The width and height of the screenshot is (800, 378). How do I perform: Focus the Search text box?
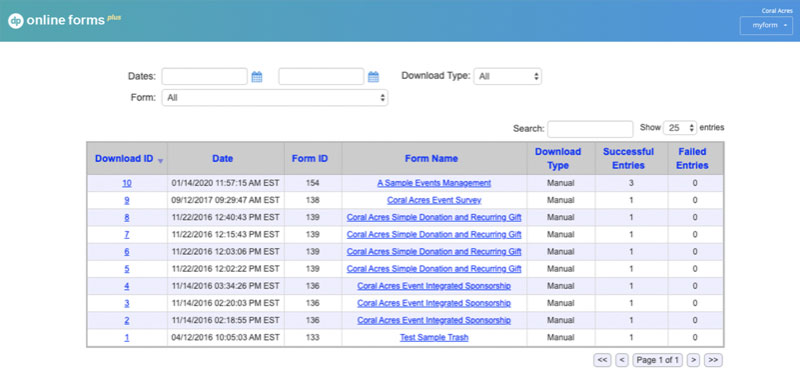[x=590, y=129]
